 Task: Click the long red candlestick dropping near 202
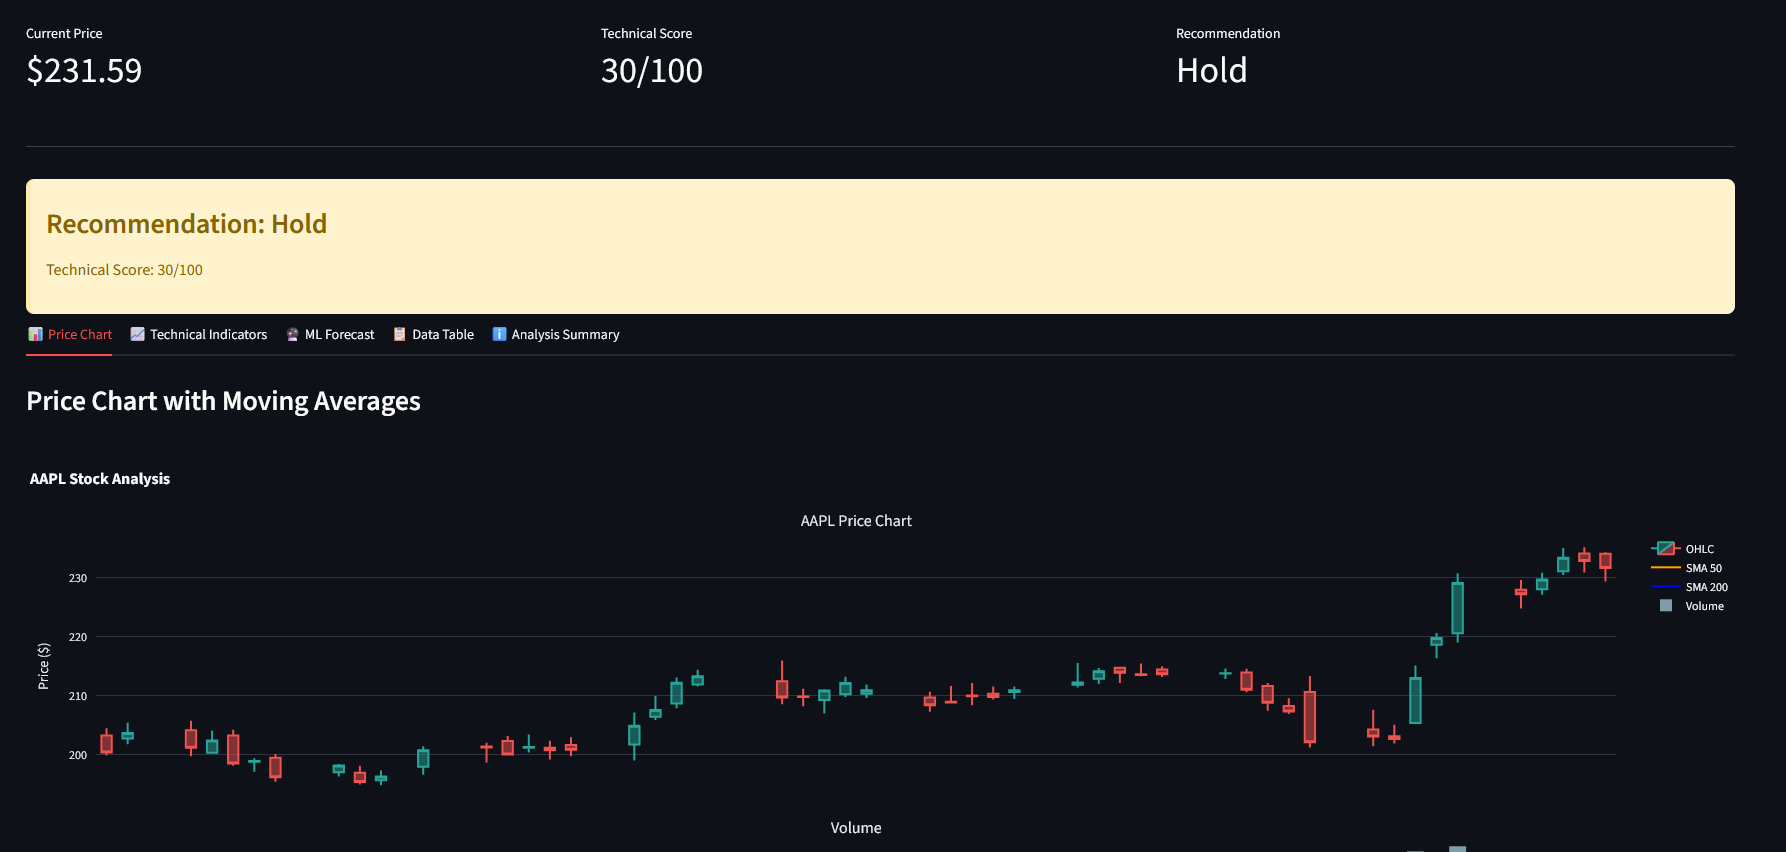click(x=1310, y=716)
